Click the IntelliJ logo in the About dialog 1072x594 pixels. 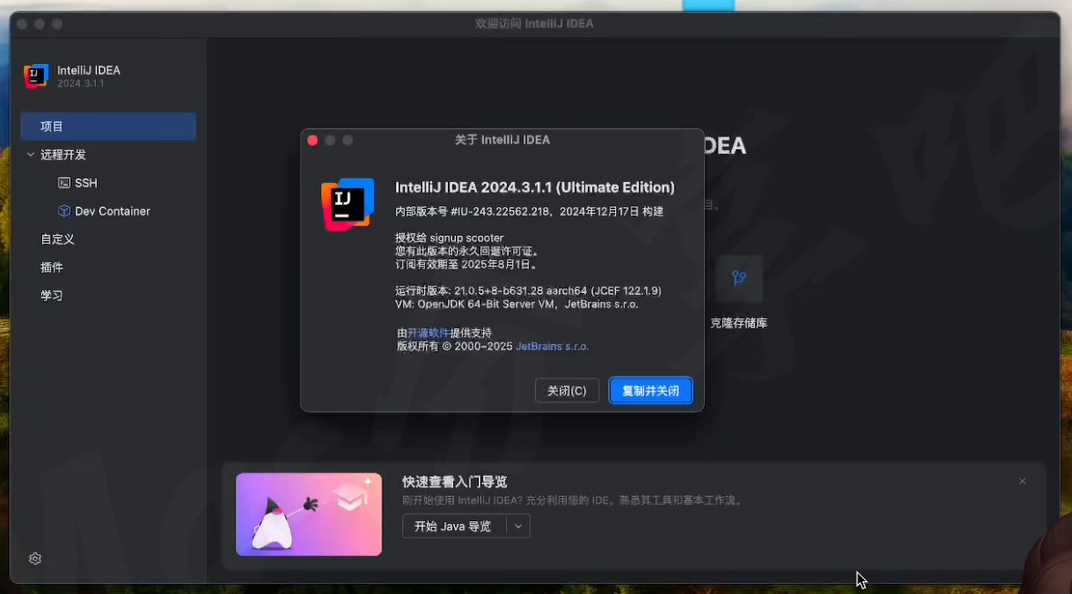coord(348,204)
